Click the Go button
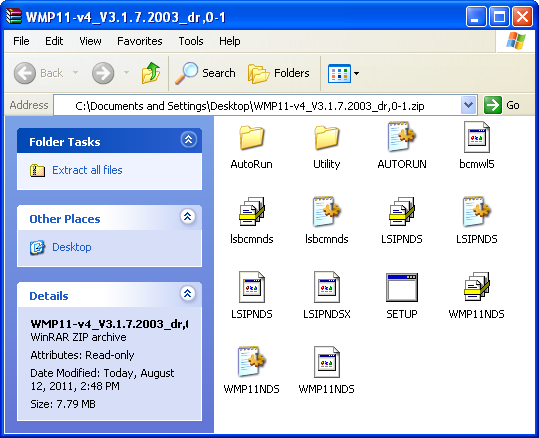Screen dimensions: 539x438 (x=502, y=105)
